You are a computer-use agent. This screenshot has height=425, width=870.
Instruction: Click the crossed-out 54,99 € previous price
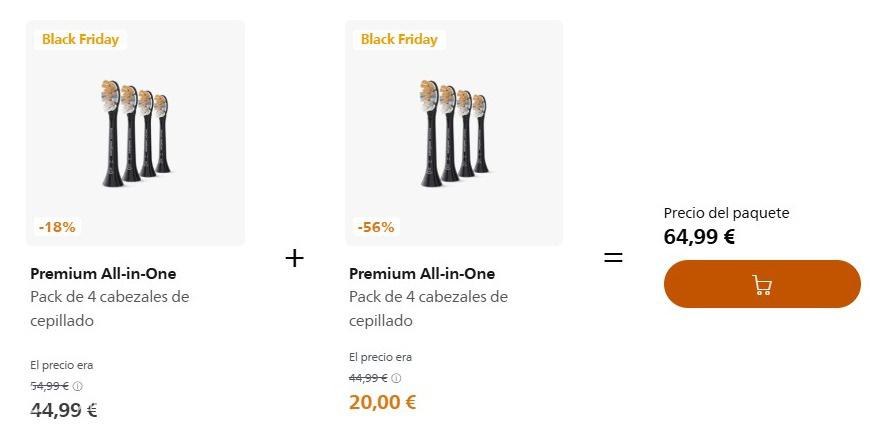point(49,386)
